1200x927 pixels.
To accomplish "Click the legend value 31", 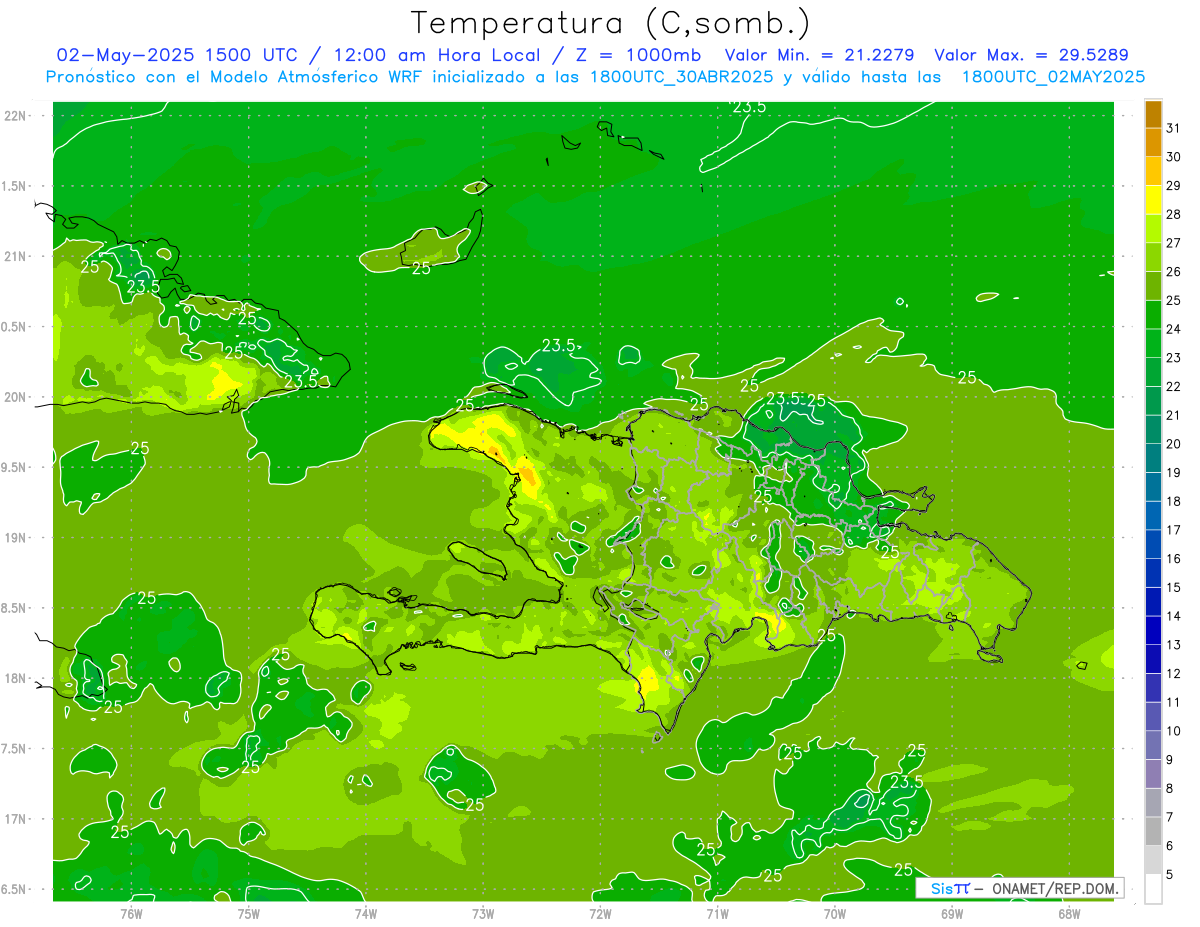I will point(1174,128).
